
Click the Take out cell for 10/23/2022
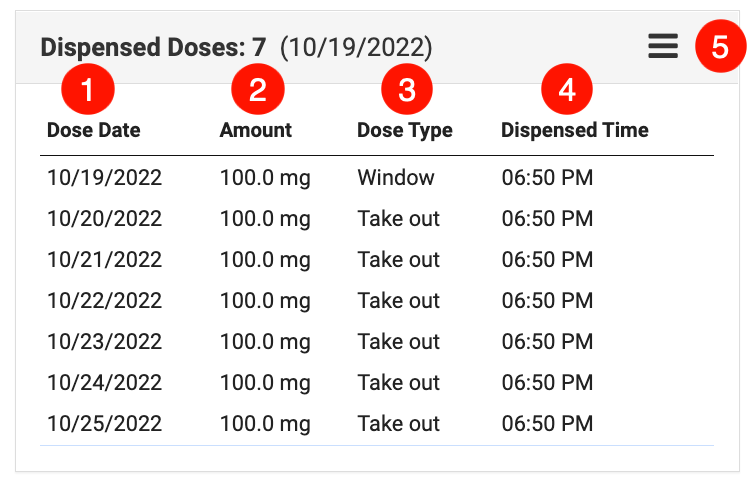[x=399, y=342]
